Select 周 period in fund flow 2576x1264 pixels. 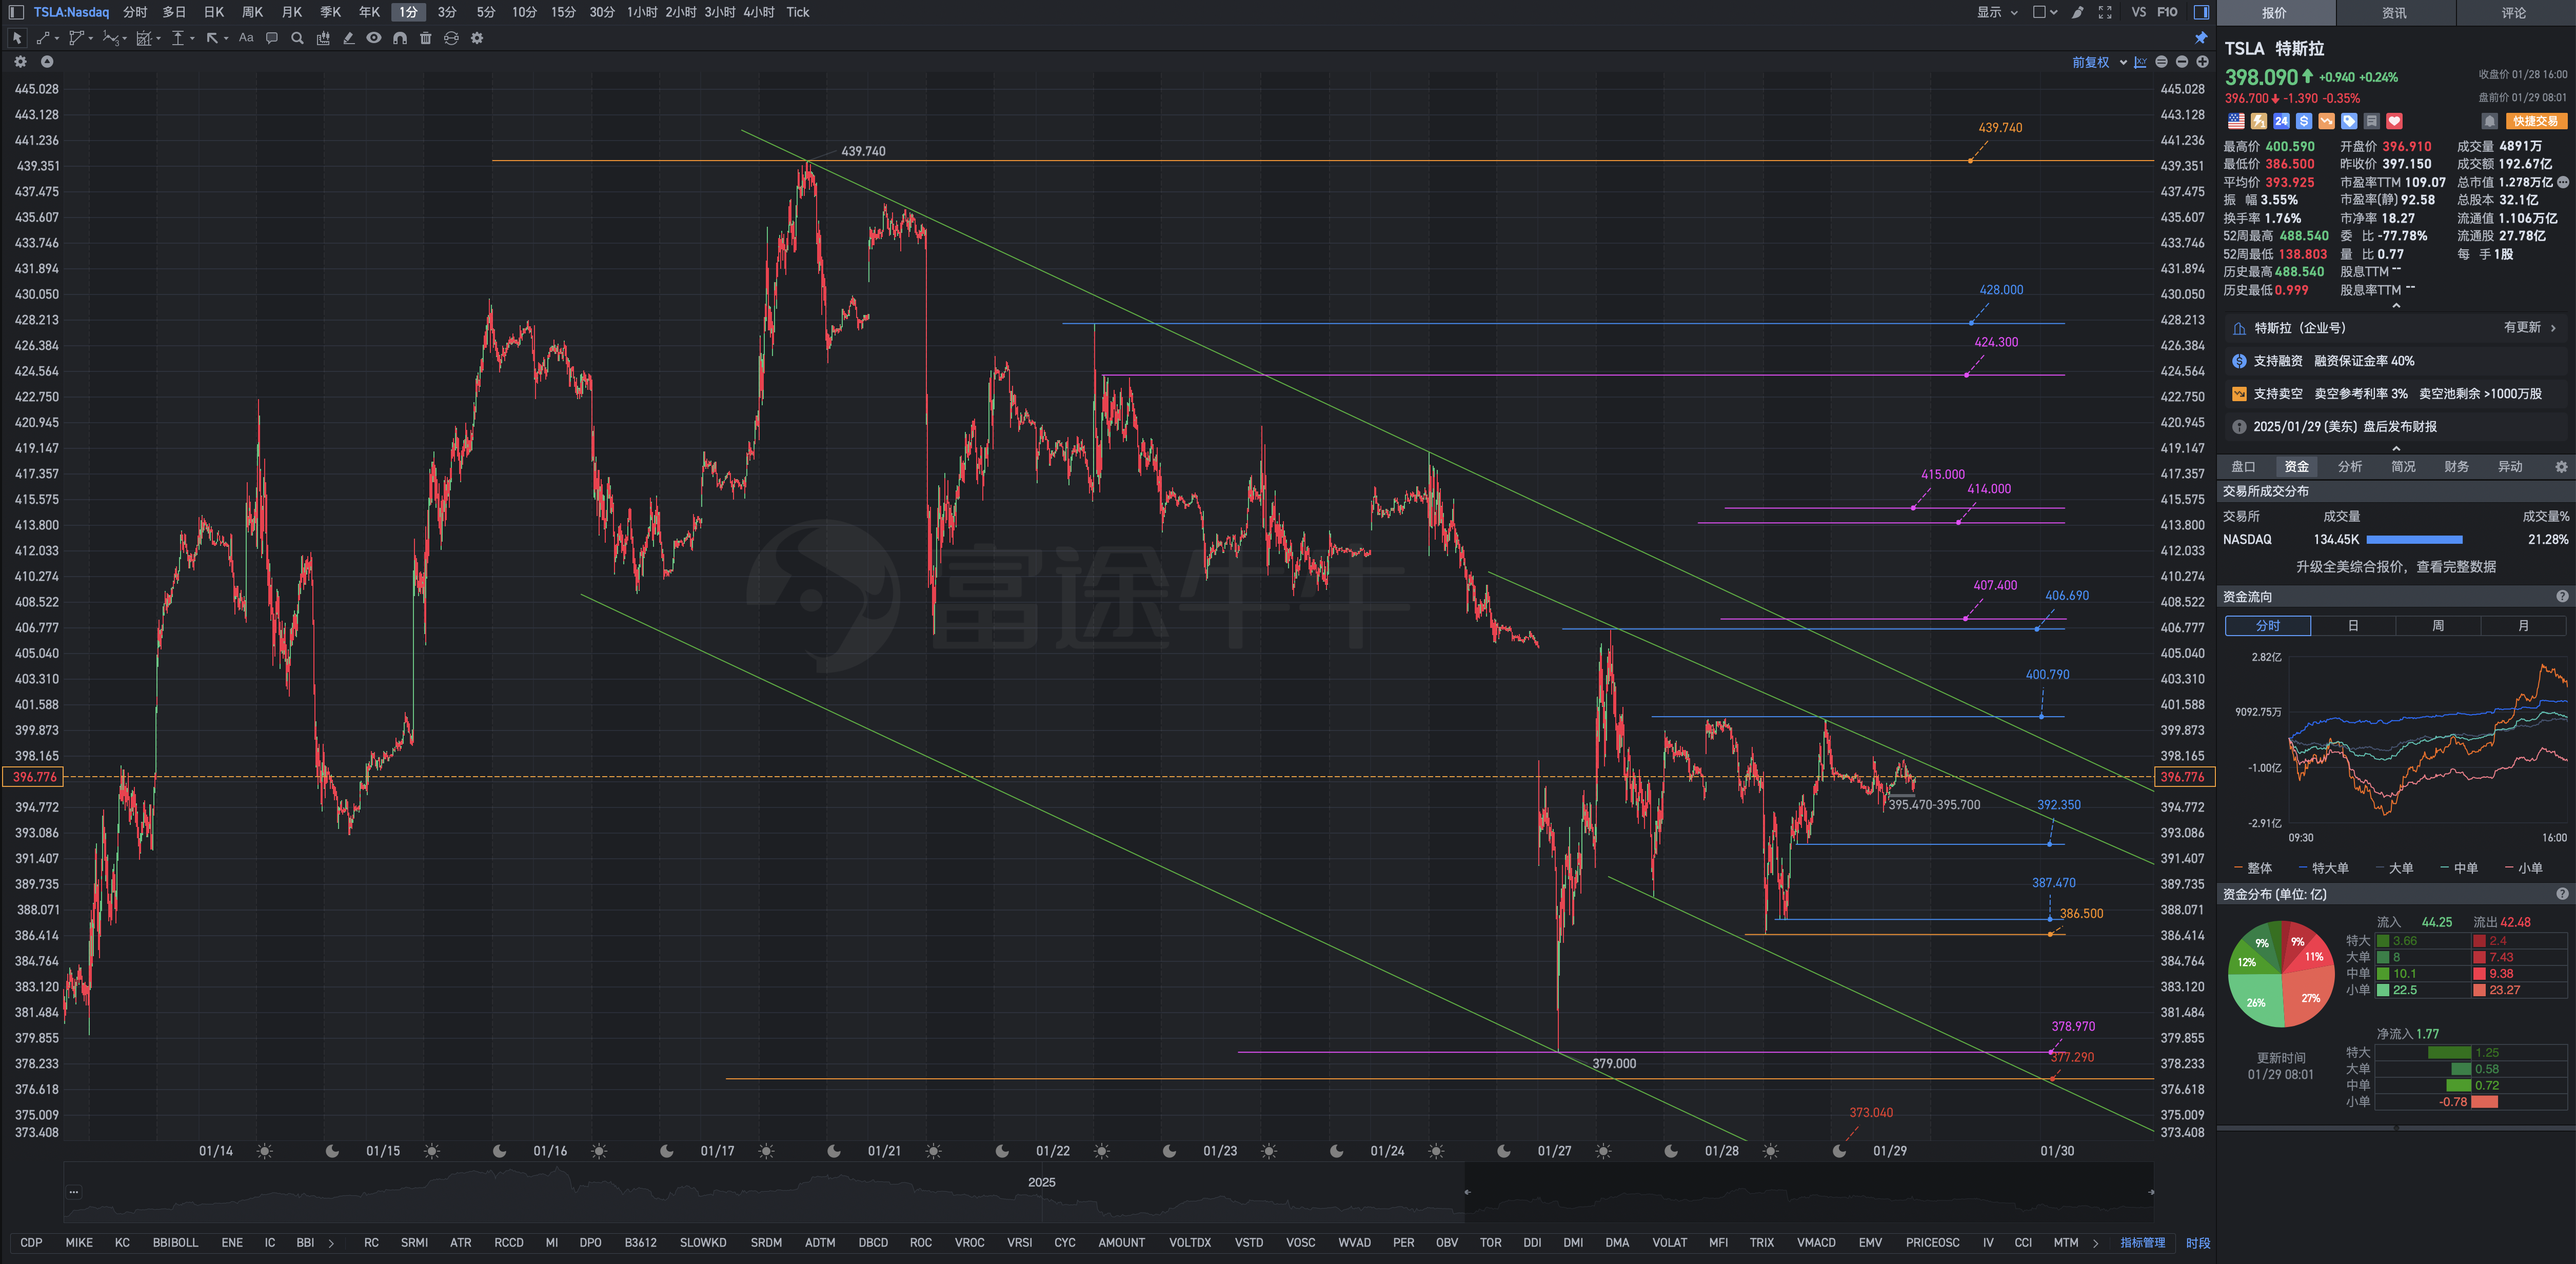tap(2438, 626)
